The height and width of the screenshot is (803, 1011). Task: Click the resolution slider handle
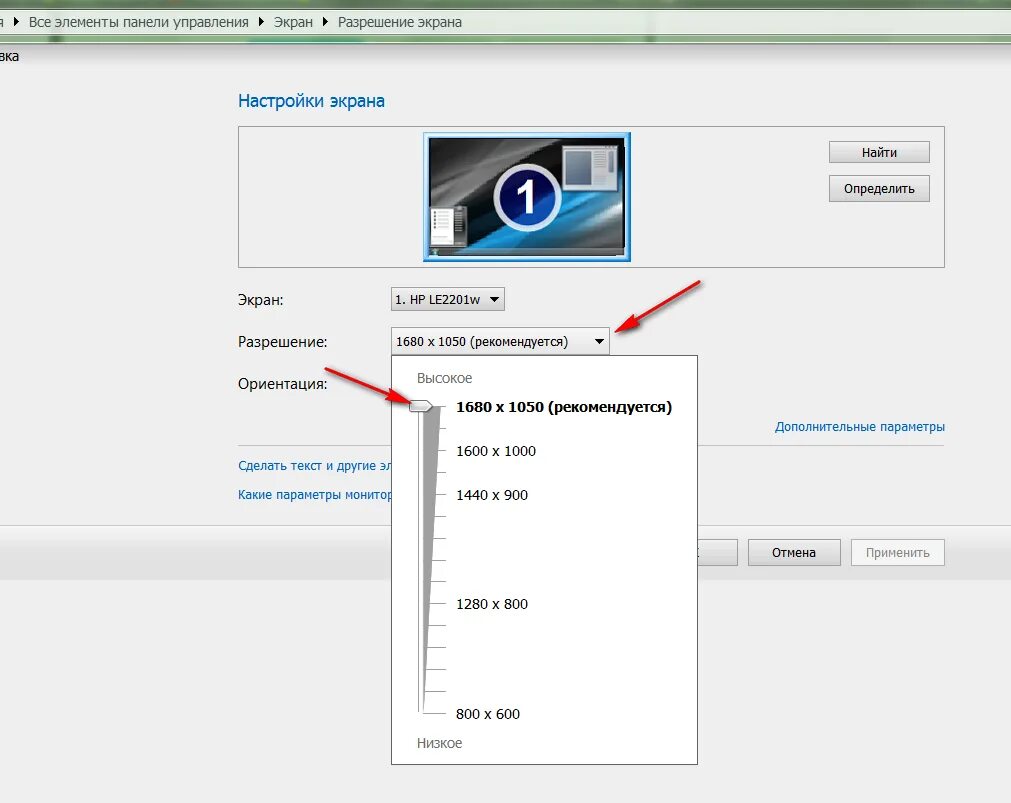point(421,406)
